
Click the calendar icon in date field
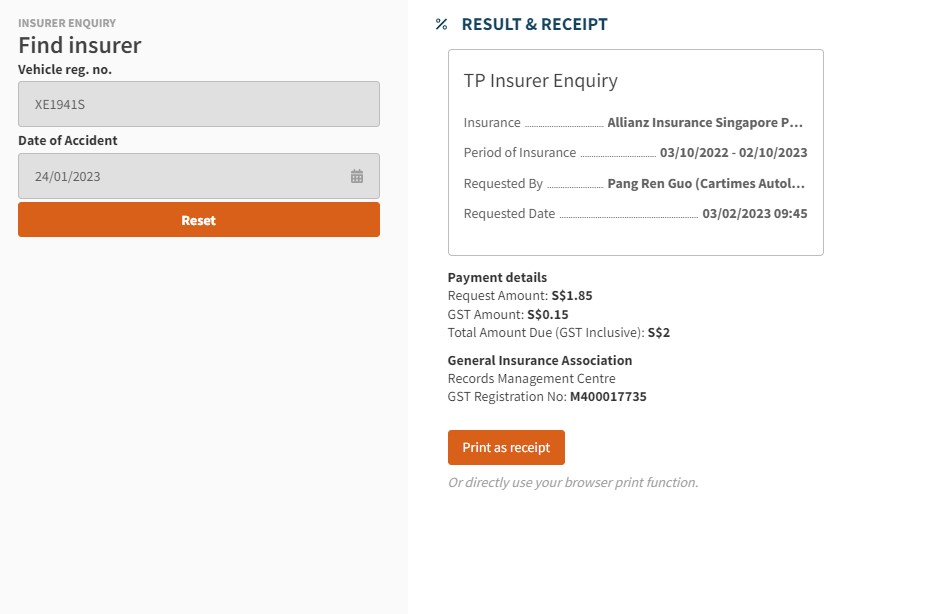(x=357, y=176)
